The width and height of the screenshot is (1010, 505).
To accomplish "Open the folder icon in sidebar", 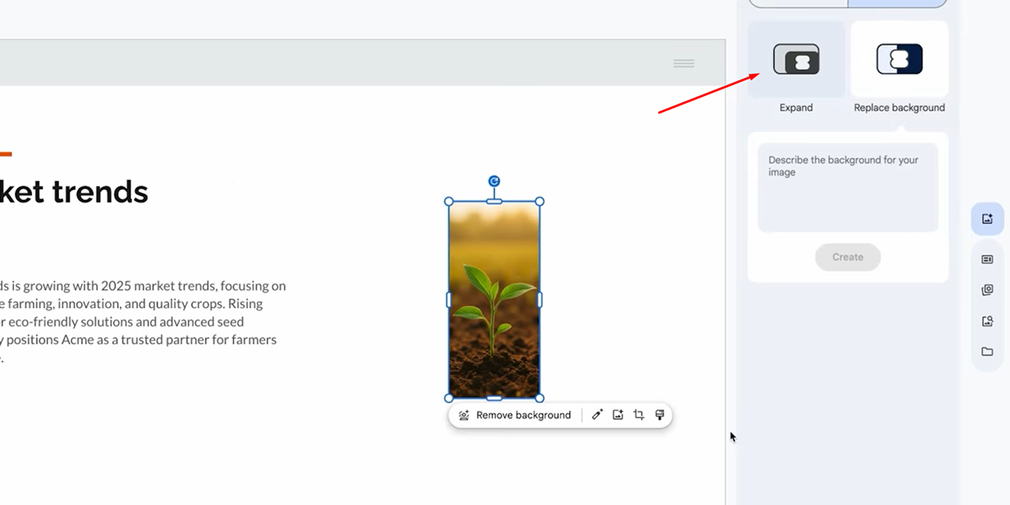I will [x=987, y=352].
